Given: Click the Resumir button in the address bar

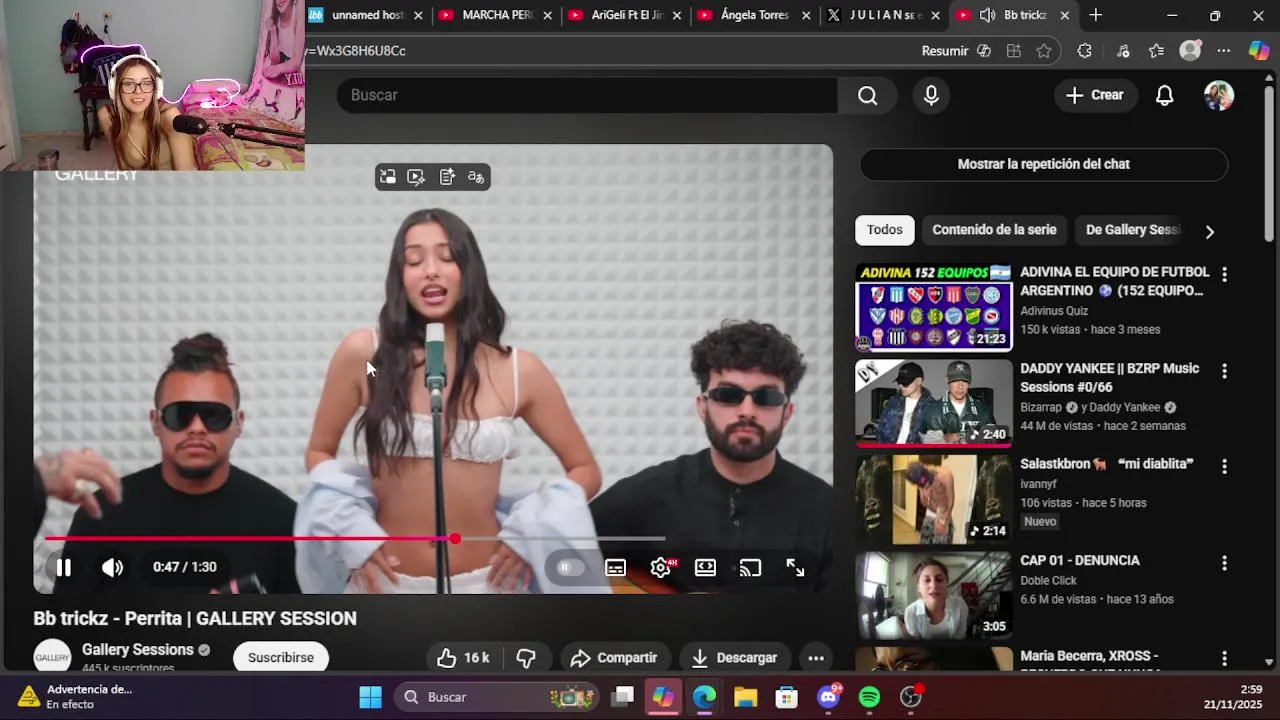Looking at the screenshot, I should [x=956, y=51].
